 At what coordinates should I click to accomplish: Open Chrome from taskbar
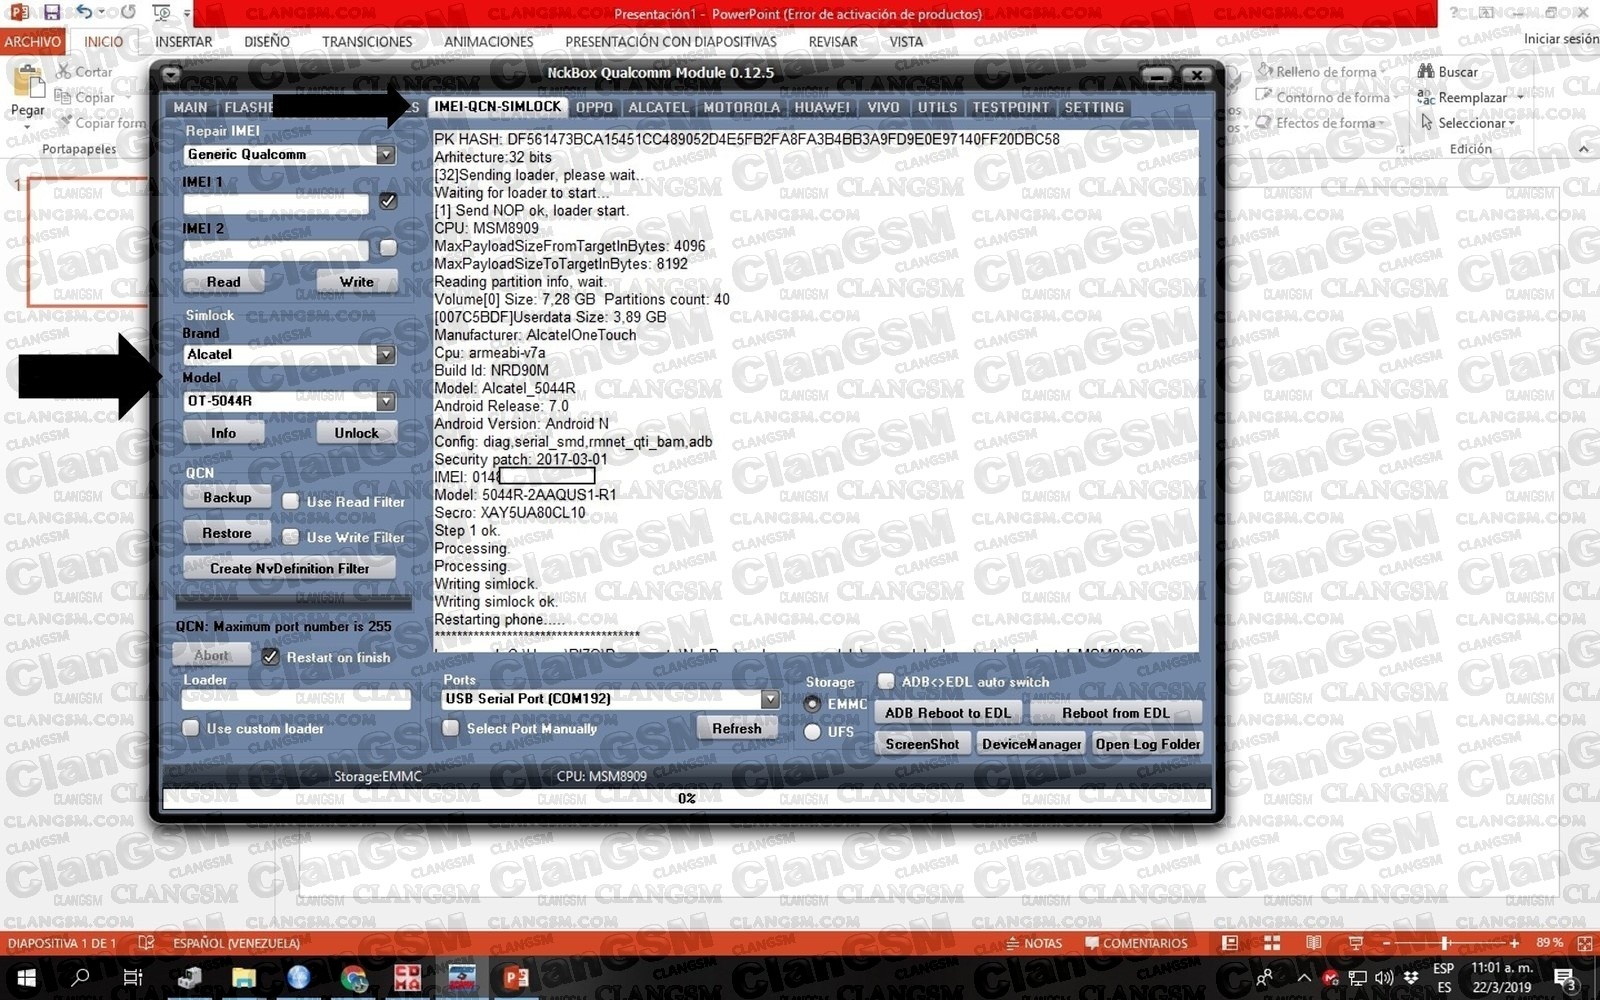click(353, 977)
